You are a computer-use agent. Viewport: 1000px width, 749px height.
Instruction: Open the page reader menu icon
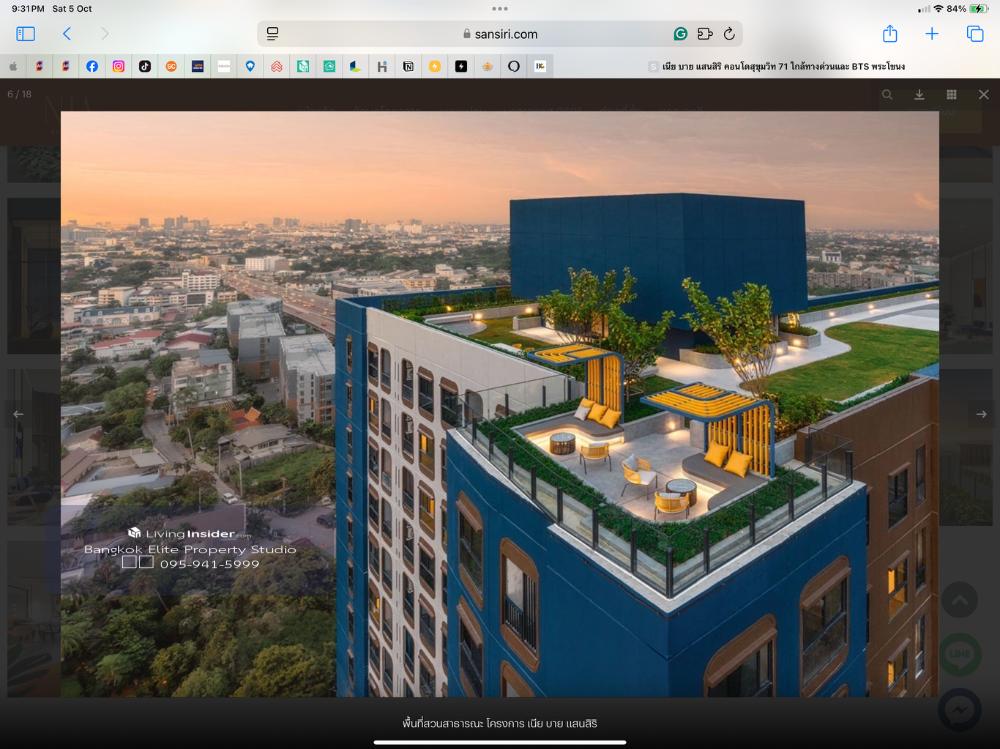[273, 34]
